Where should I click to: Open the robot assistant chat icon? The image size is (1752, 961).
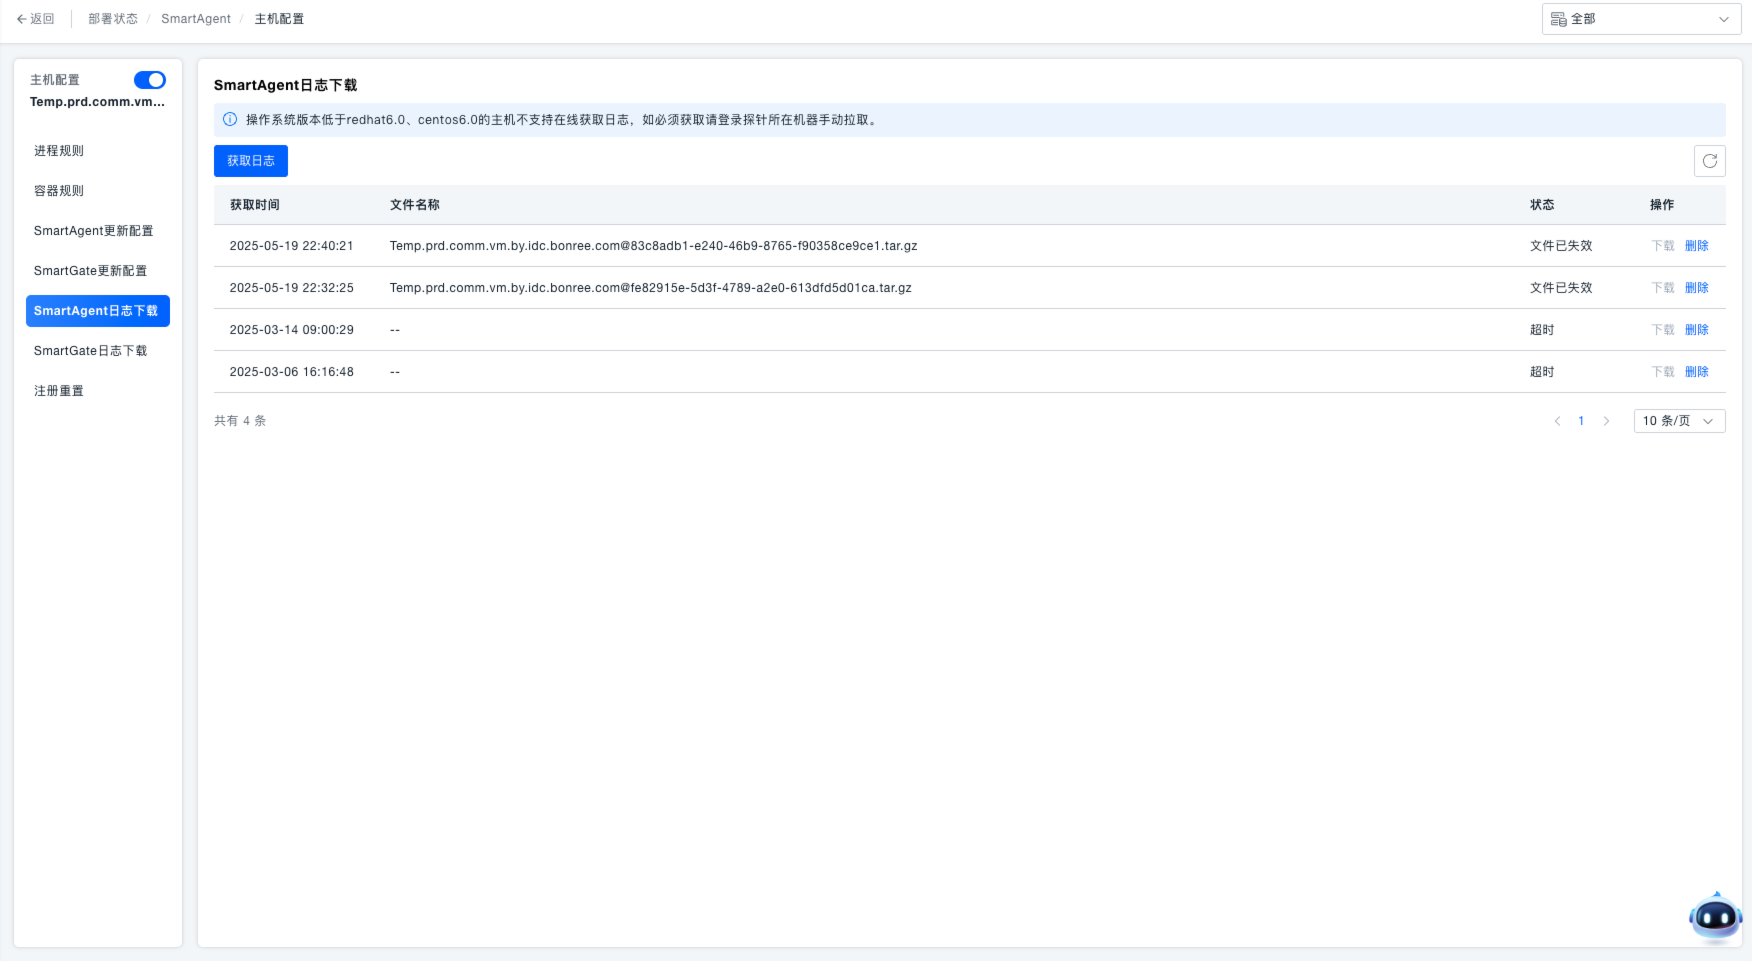click(1715, 917)
